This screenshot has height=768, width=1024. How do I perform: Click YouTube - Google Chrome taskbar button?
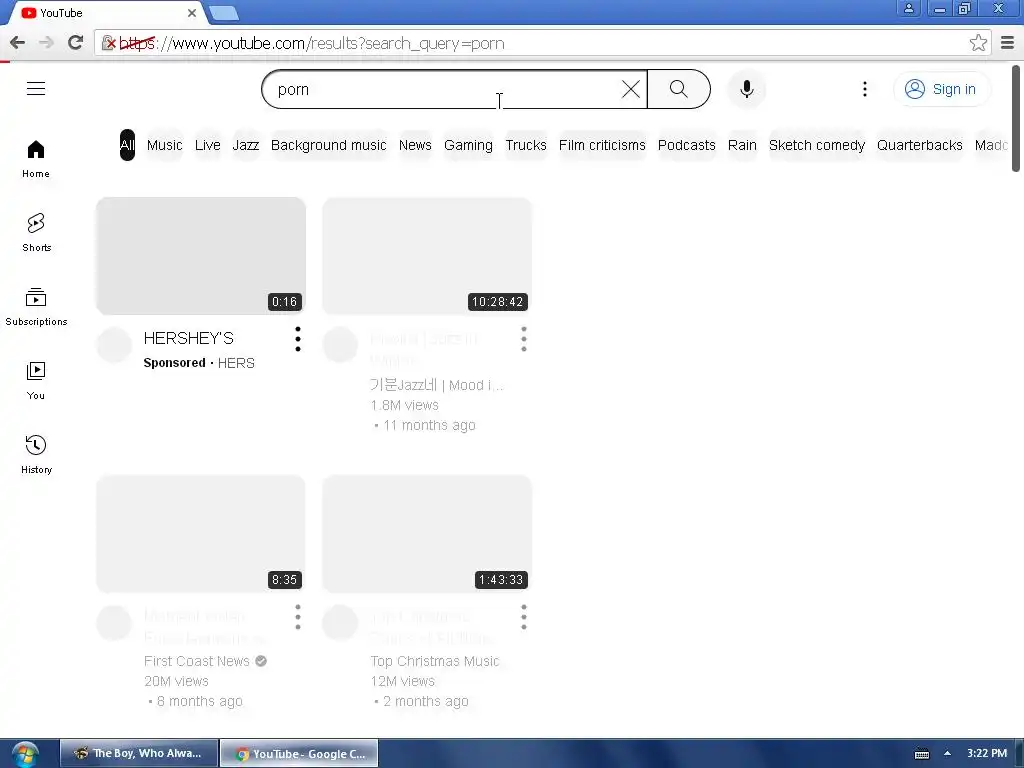point(299,753)
